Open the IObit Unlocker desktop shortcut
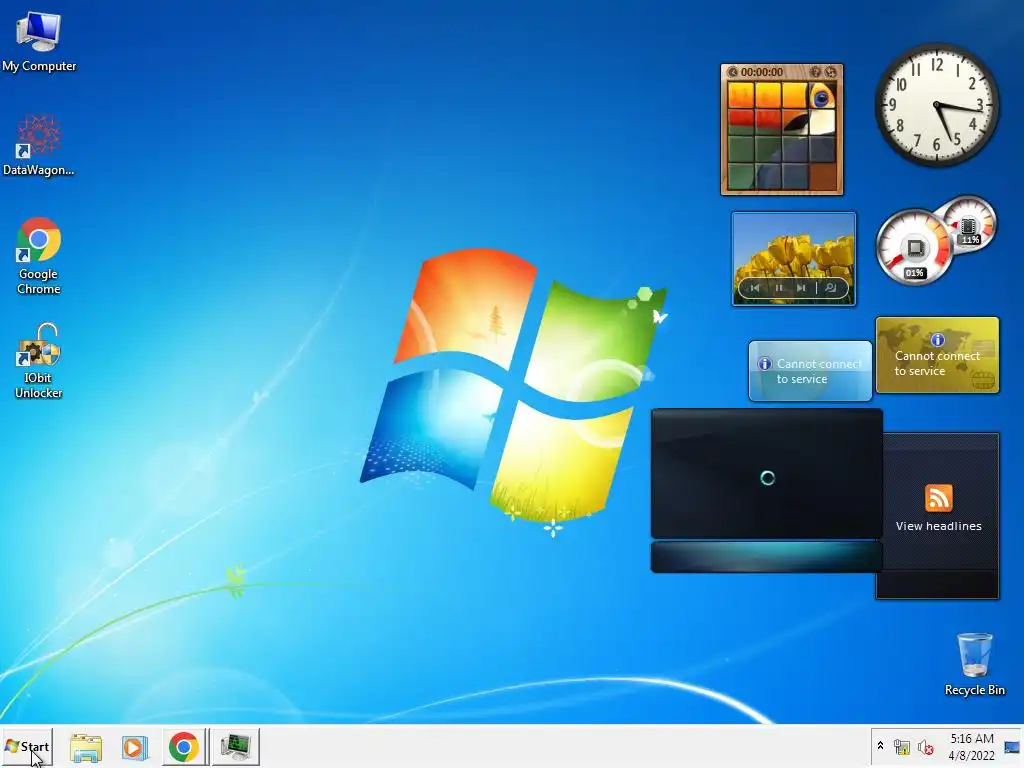The width and height of the screenshot is (1024, 768). (x=39, y=360)
